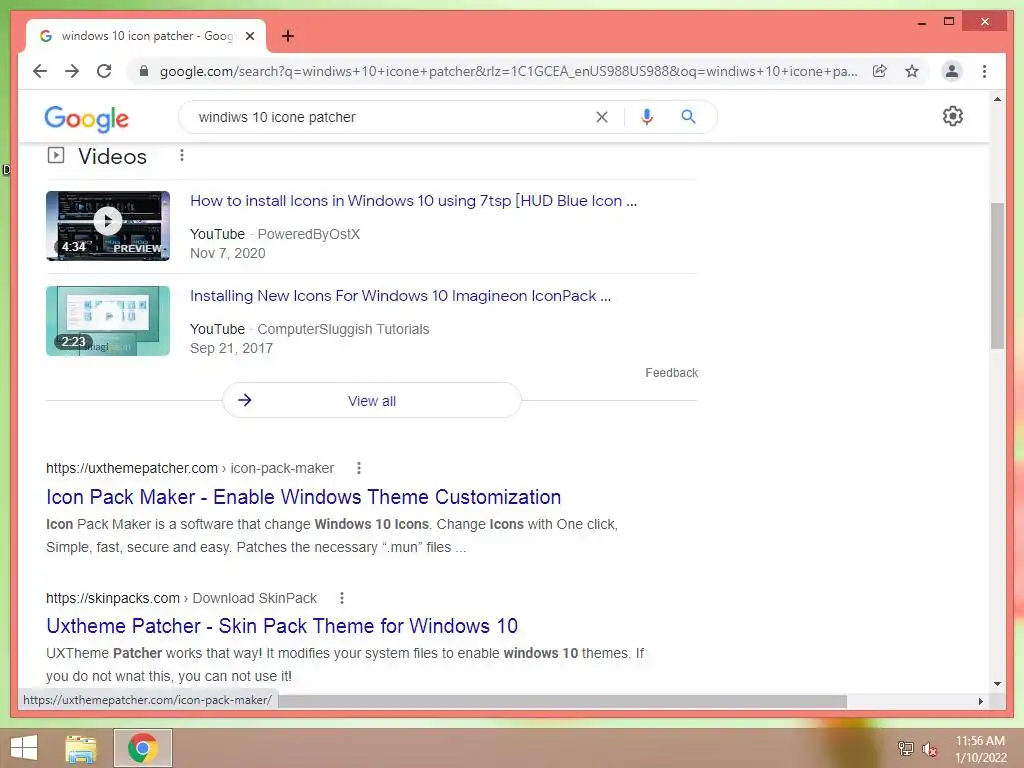Bookmark this page with the star
Screen dimensions: 1024x768
(x=912, y=71)
